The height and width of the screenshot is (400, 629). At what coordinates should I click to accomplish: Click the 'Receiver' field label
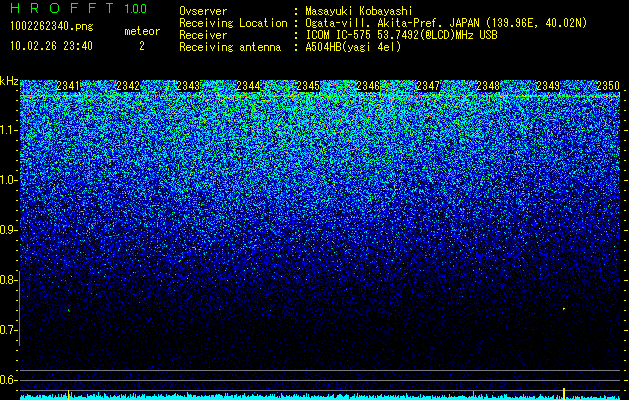[x=203, y=35]
